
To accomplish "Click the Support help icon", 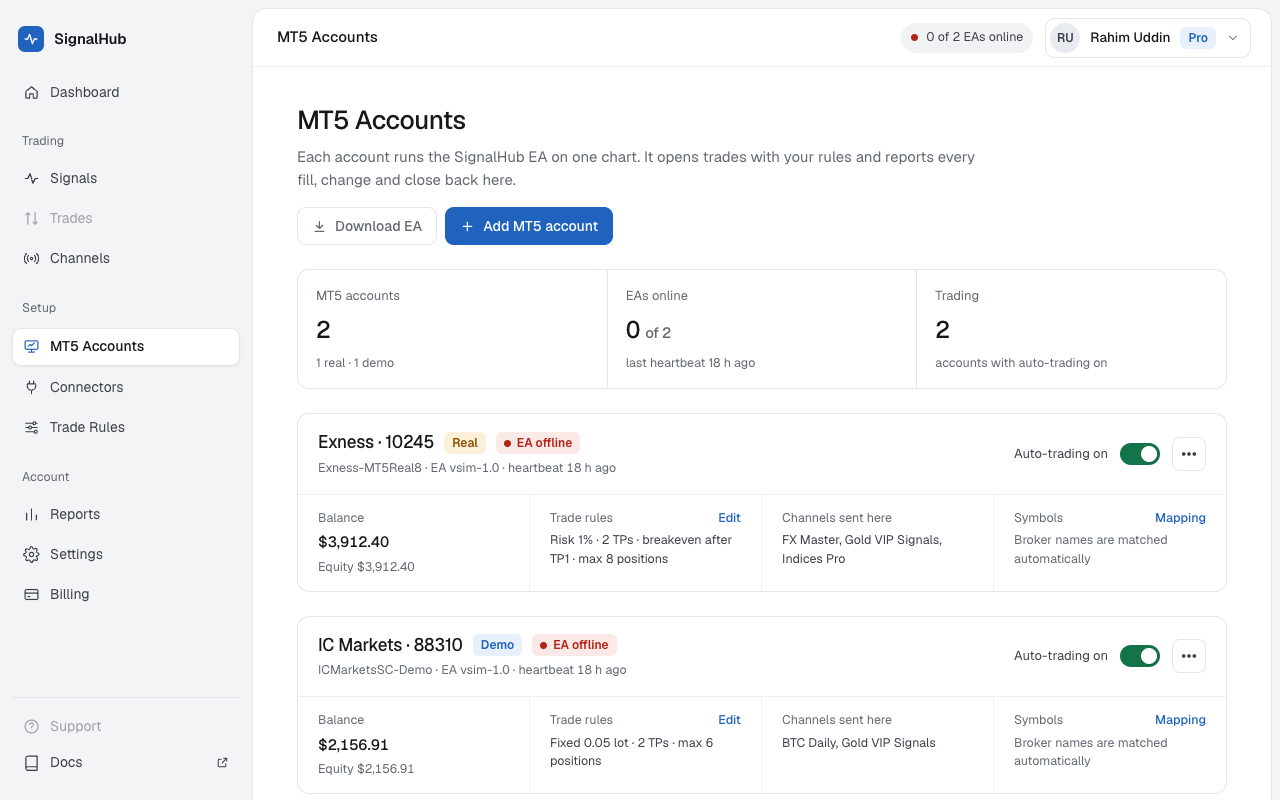I will tap(31, 726).
